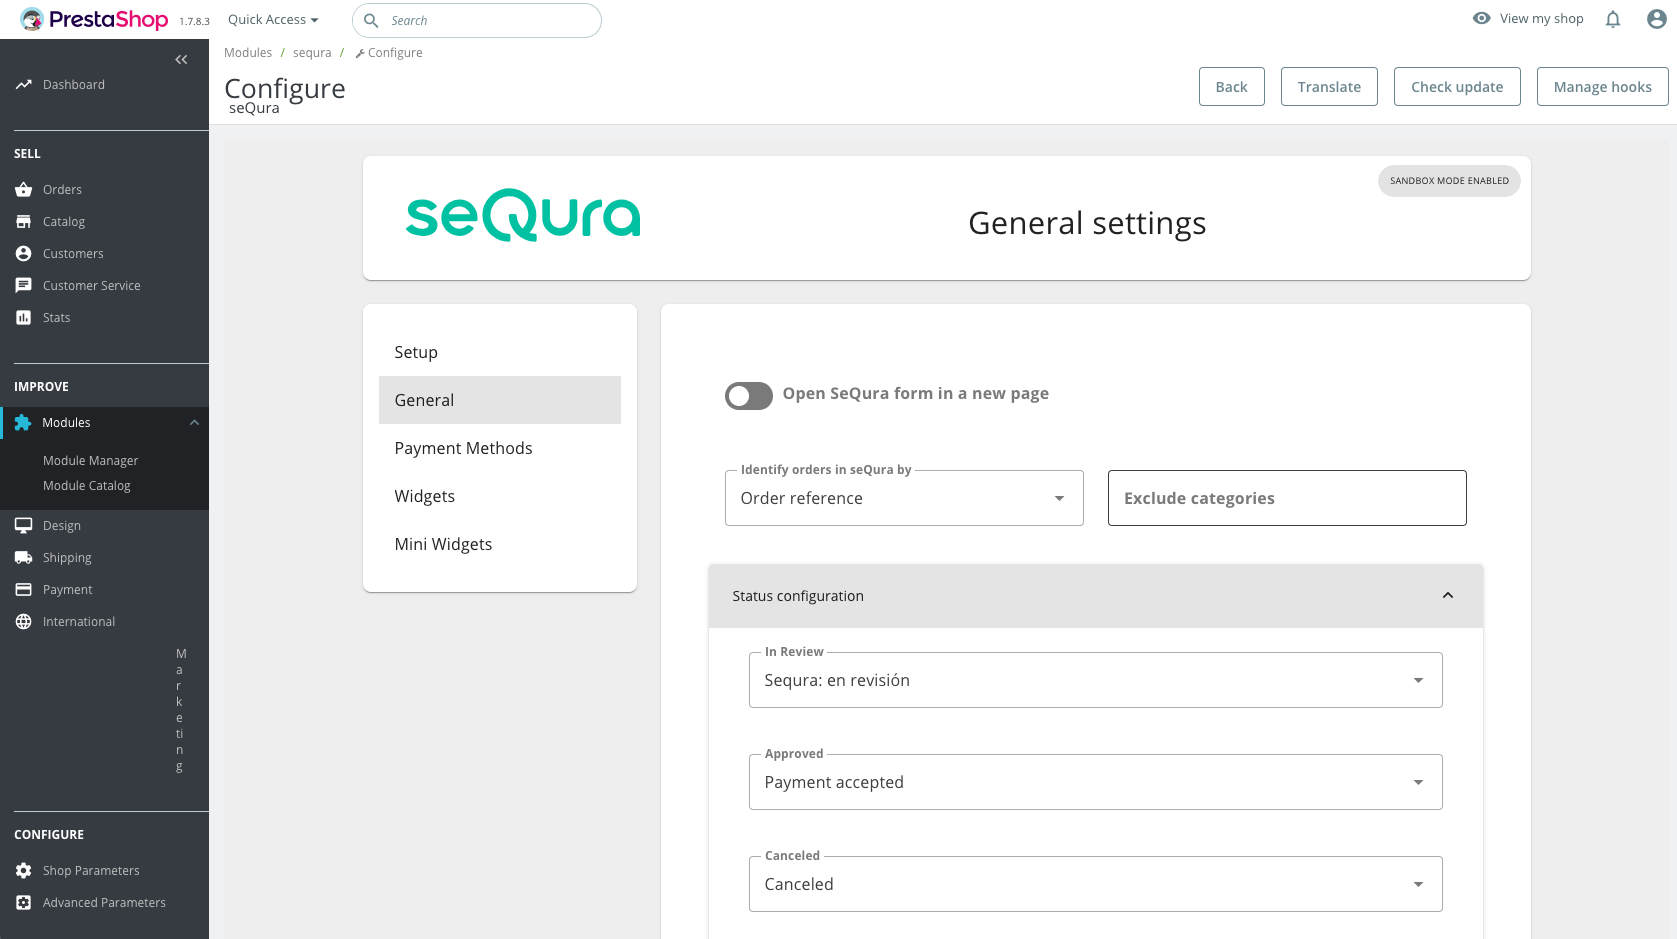Click the Configure breadcrumb wrench icon
The image size is (1677, 939).
point(360,54)
